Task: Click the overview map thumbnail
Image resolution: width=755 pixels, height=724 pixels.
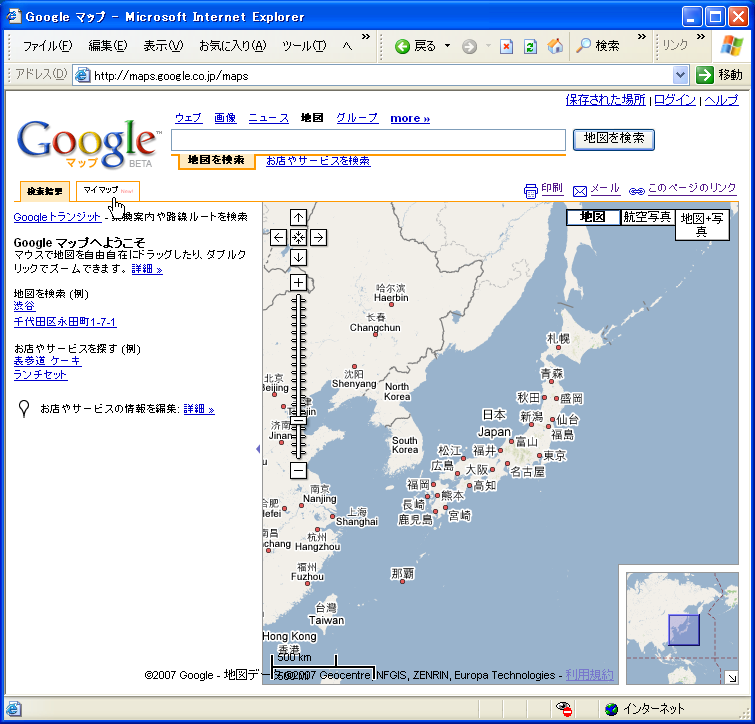Action: 682,628
